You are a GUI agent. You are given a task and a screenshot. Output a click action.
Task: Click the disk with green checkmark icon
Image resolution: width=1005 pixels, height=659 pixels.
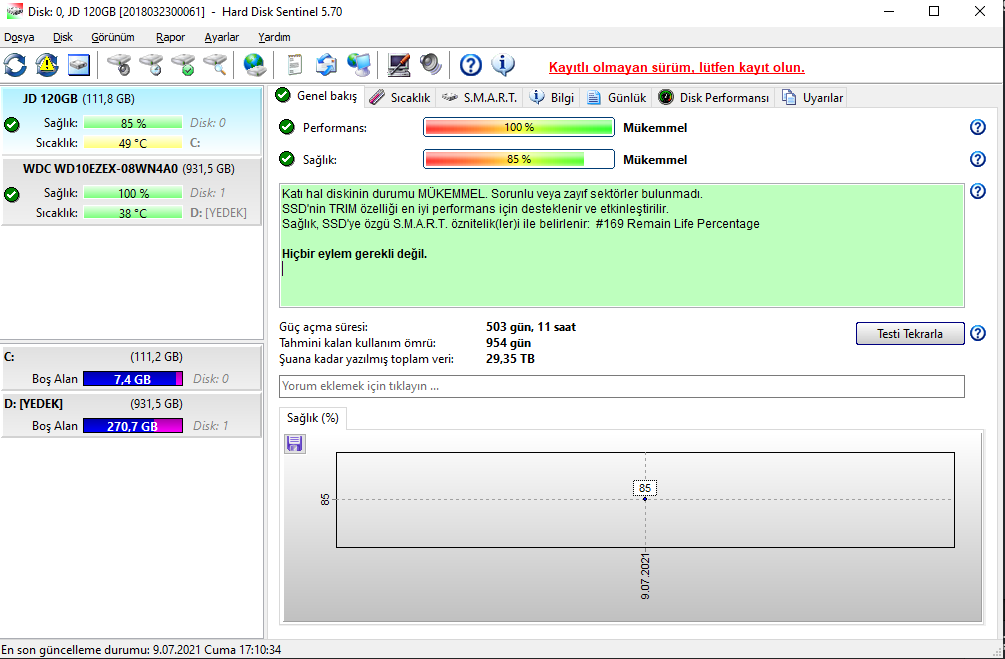(183, 65)
